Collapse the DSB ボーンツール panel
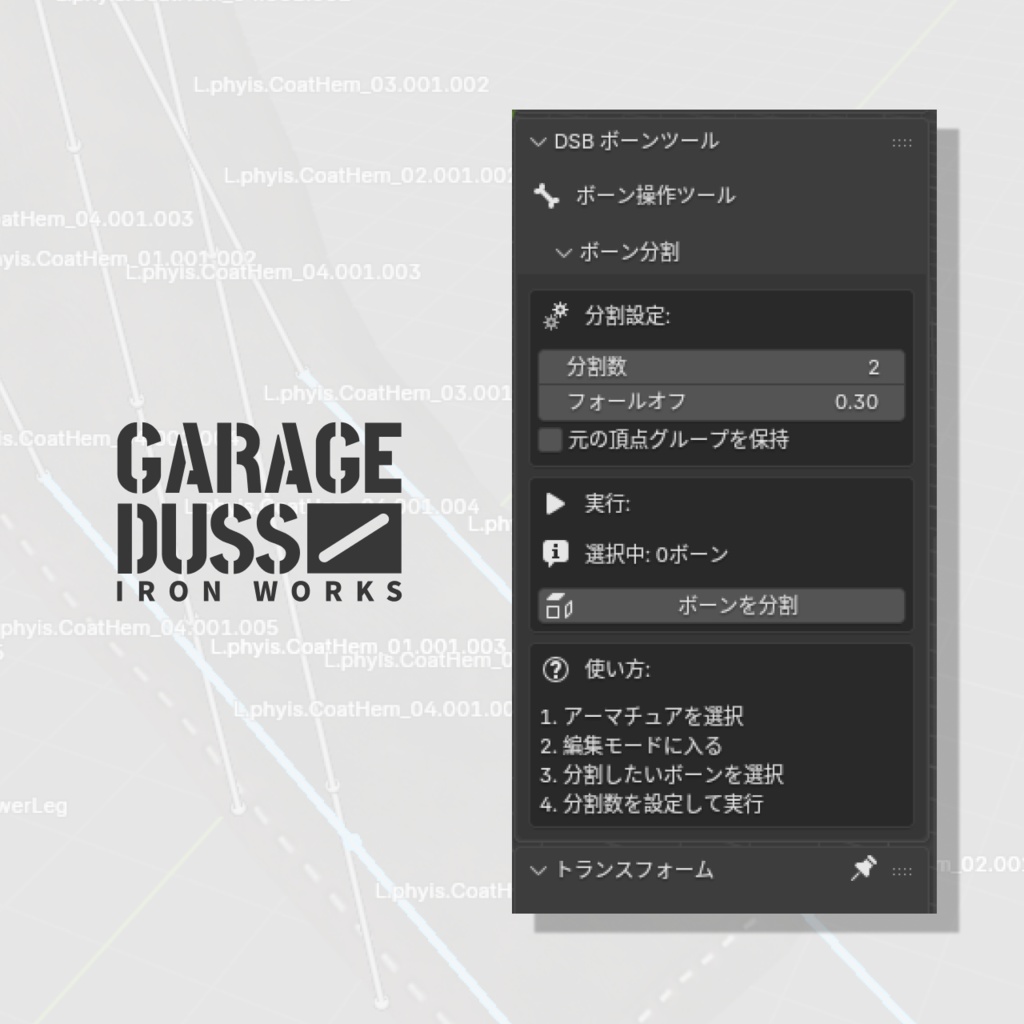1024x1024 pixels. click(537, 142)
